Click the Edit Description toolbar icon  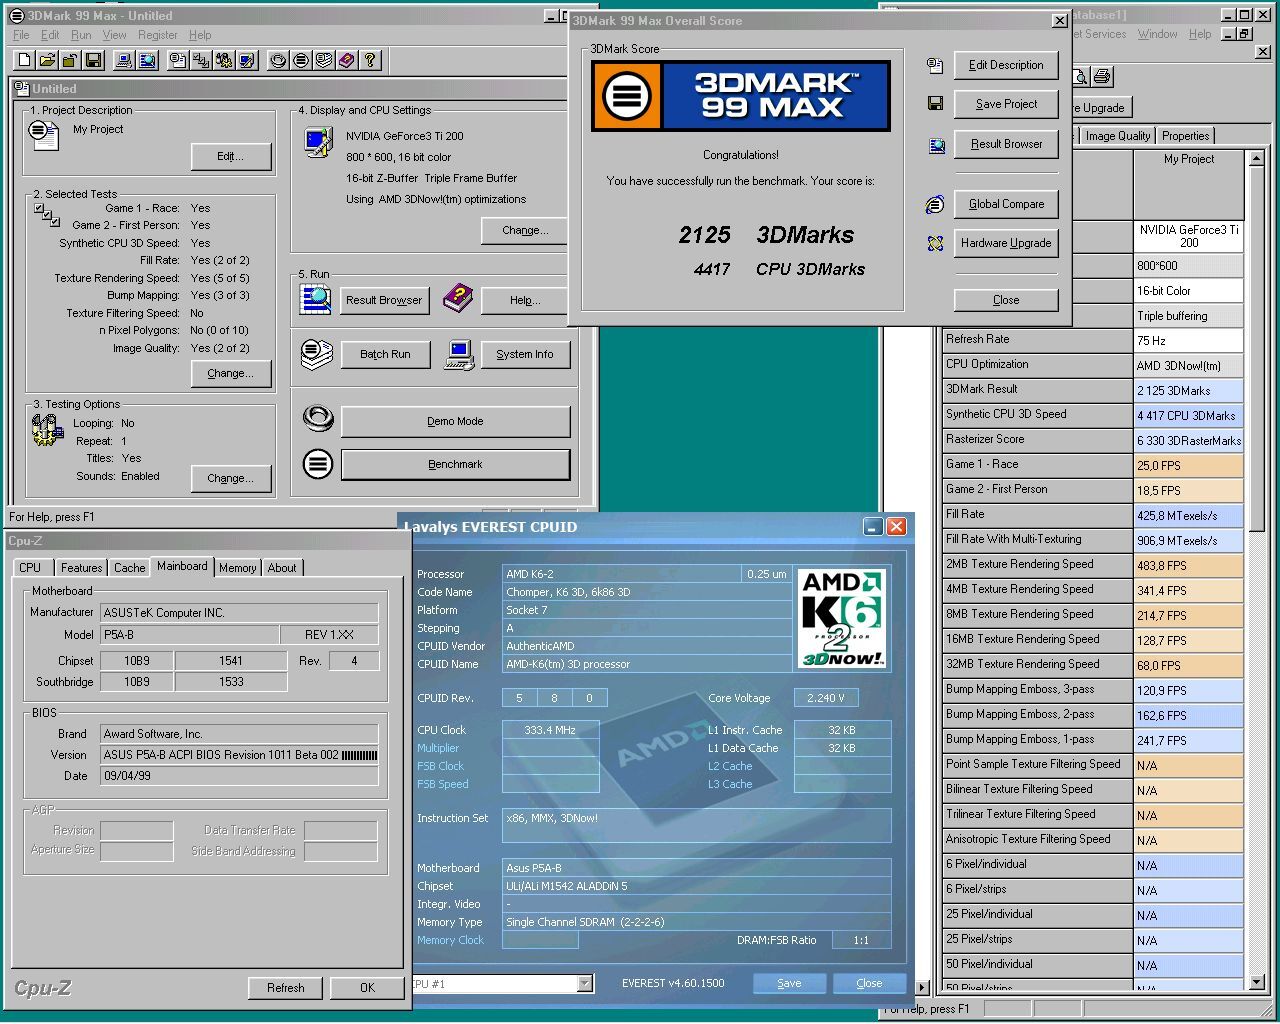tap(178, 60)
